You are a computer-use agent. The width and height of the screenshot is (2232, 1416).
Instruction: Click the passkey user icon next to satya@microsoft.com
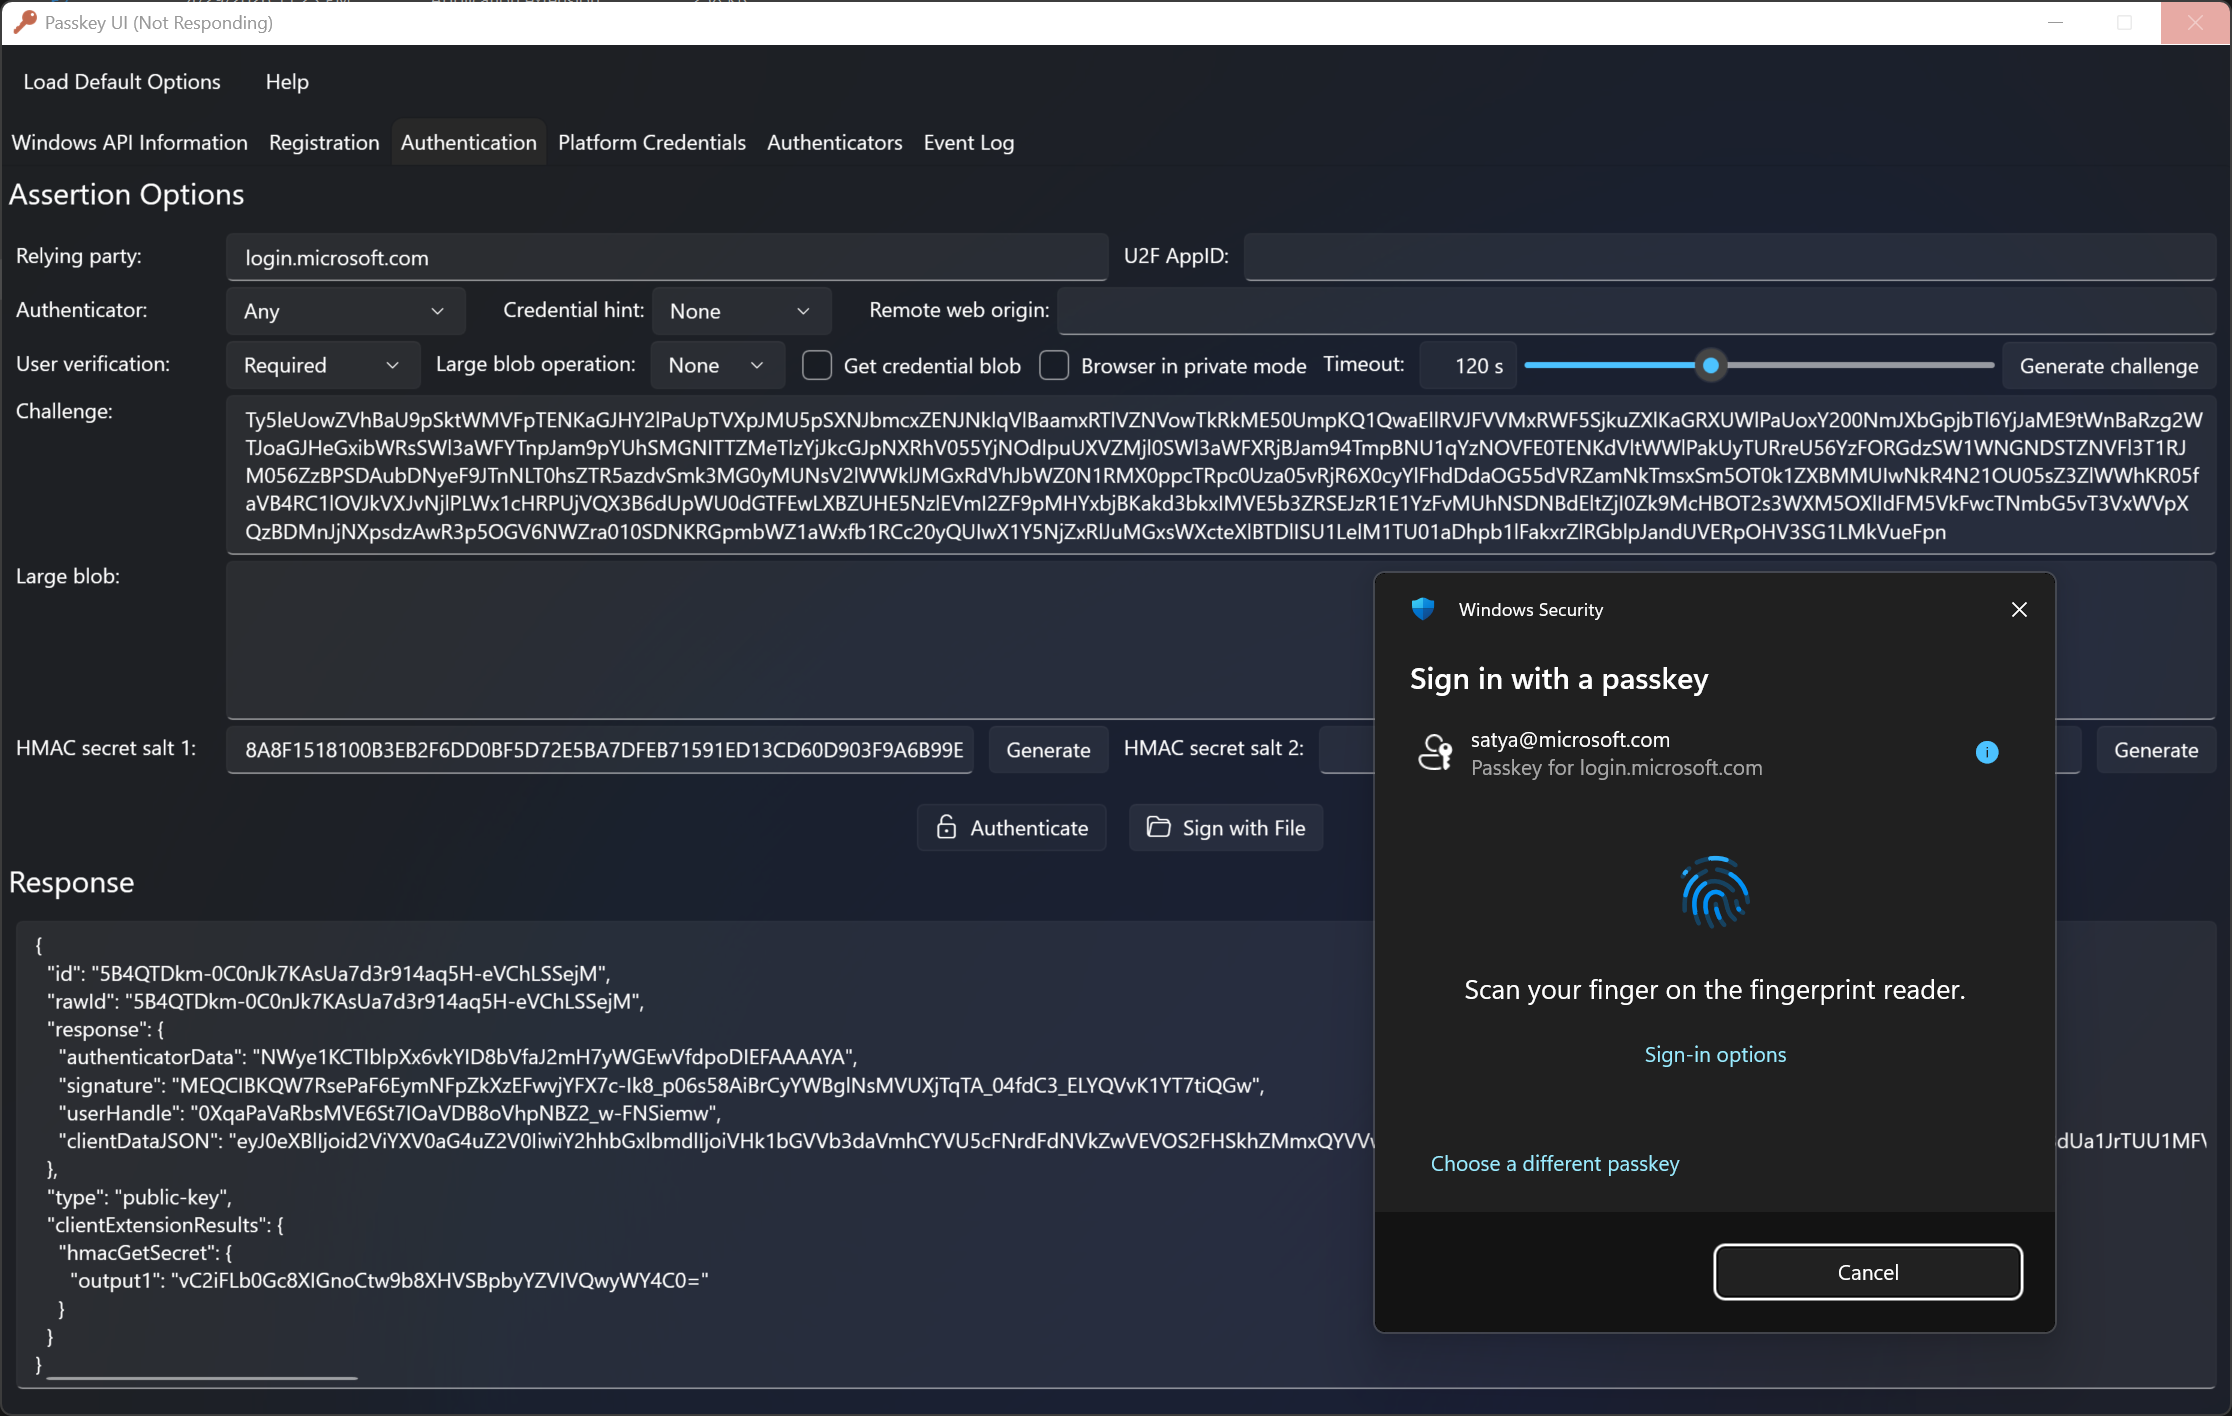tap(1435, 752)
